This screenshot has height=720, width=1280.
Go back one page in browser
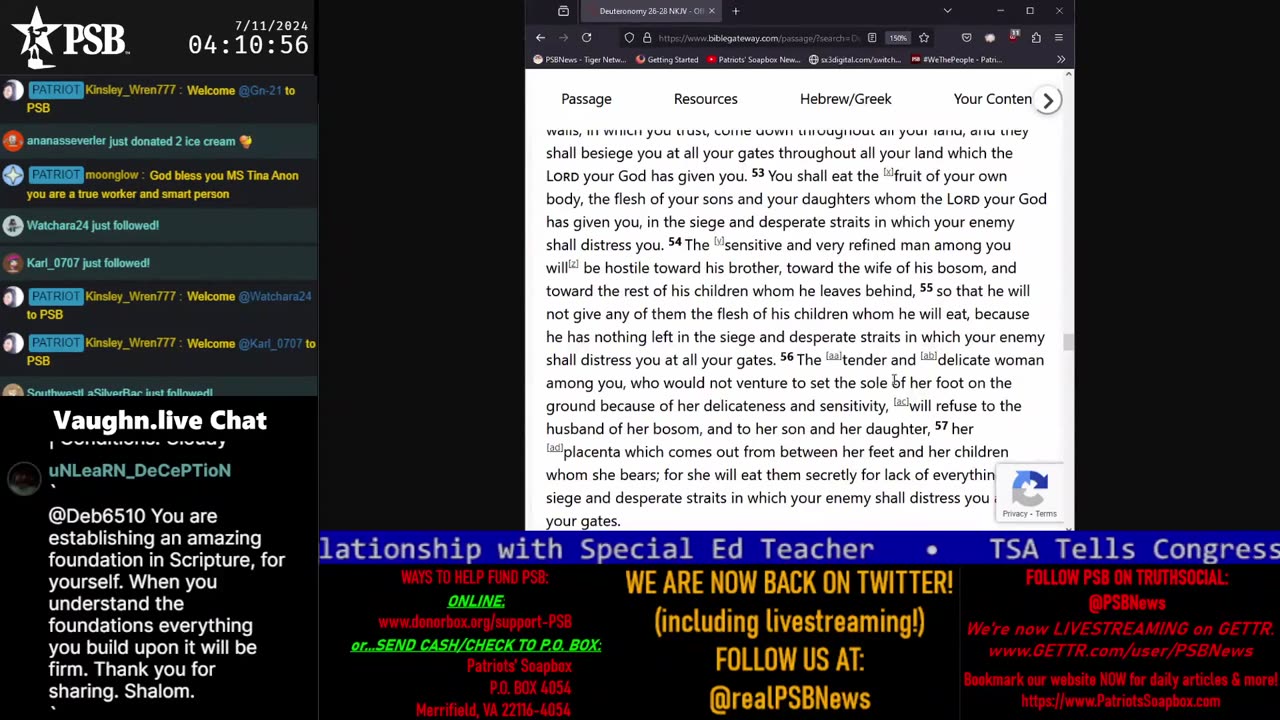point(540,38)
